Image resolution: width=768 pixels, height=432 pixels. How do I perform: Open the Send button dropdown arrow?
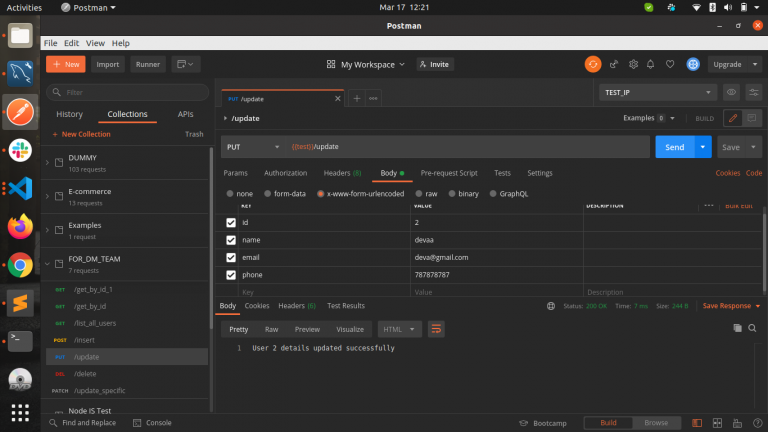tap(703, 147)
